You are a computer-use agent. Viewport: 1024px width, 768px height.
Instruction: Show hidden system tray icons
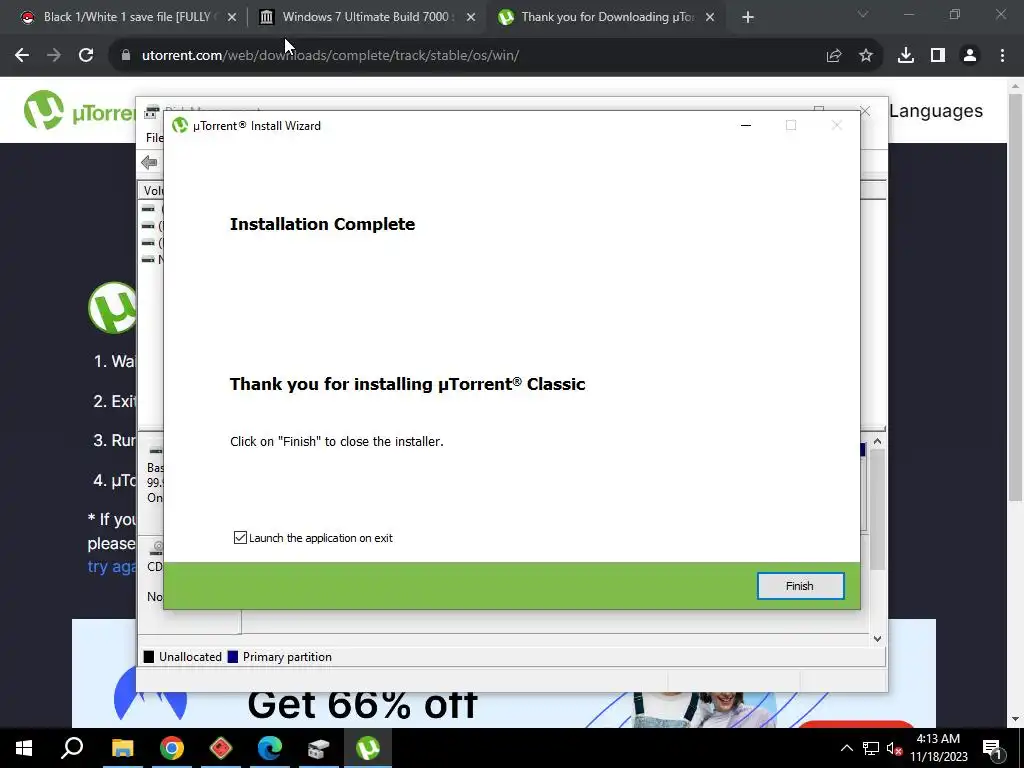[x=846, y=748]
